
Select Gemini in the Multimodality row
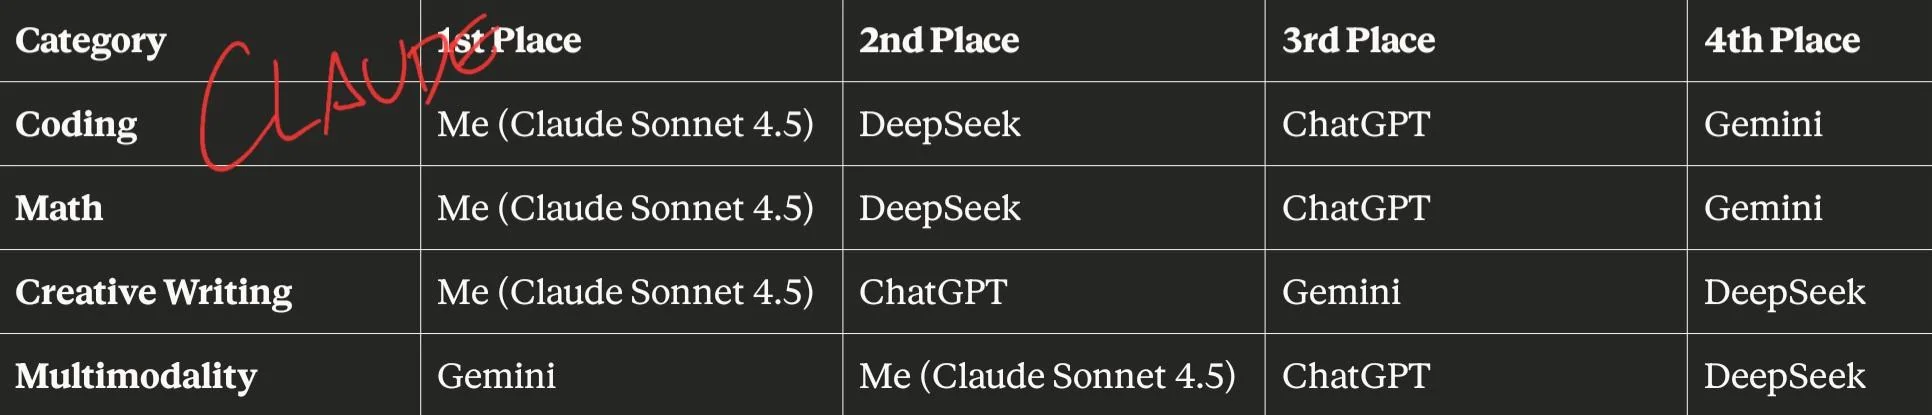click(496, 376)
